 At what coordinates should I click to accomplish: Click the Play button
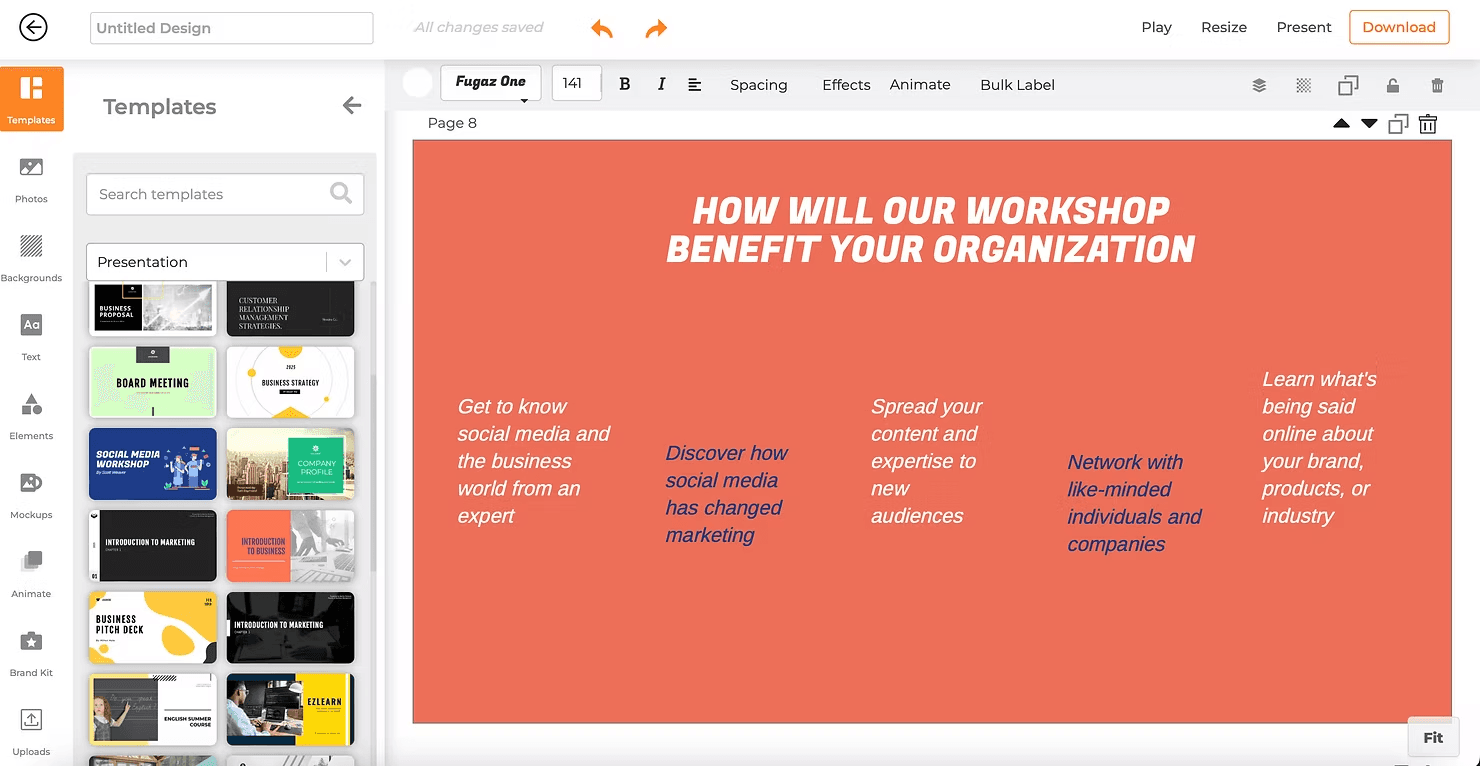1156,28
